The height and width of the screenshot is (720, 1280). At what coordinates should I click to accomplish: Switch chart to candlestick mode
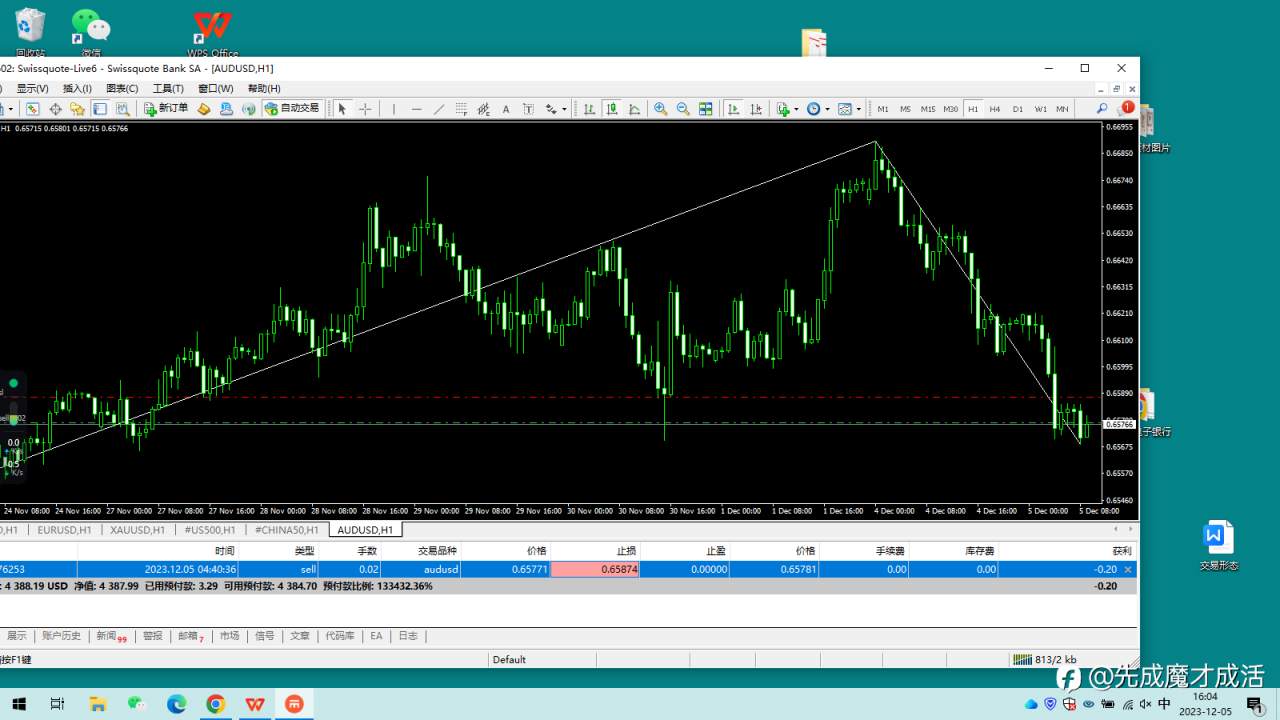pyautogui.click(x=611, y=109)
